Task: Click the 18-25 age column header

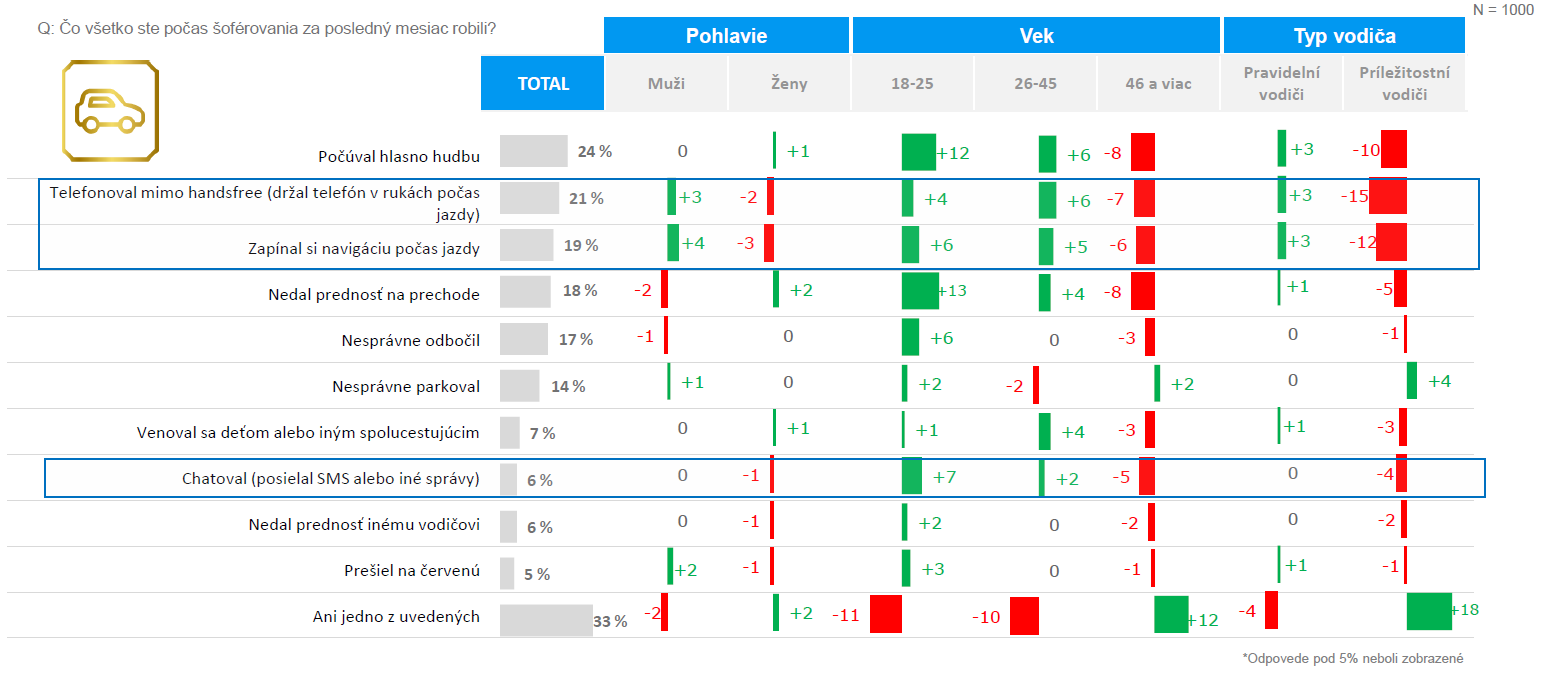Action: (x=912, y=84)
